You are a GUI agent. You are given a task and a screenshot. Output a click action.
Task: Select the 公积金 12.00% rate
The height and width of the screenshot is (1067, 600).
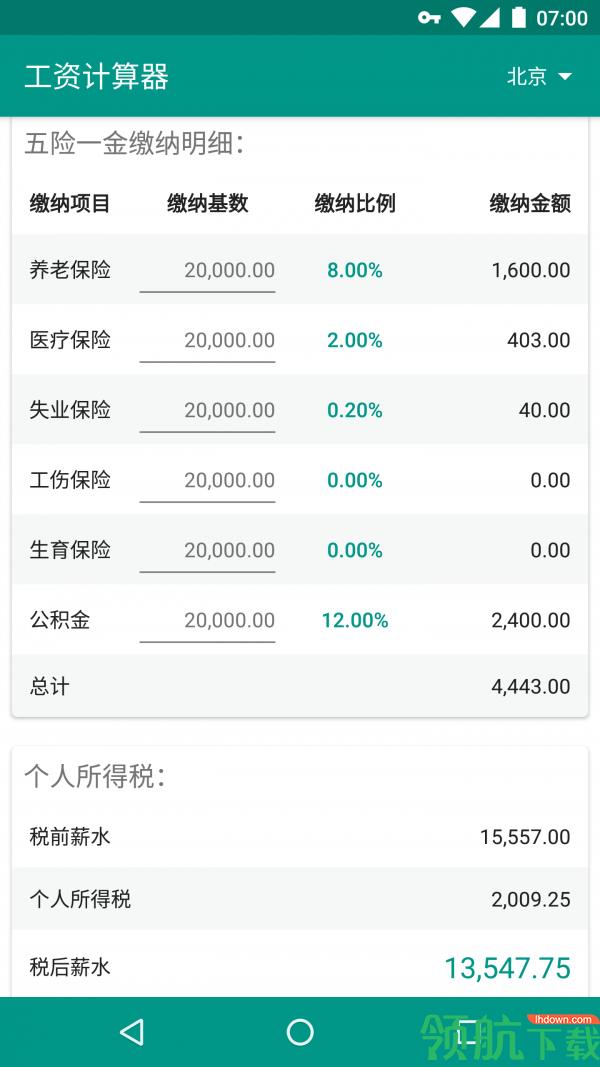tap(354, 620)
